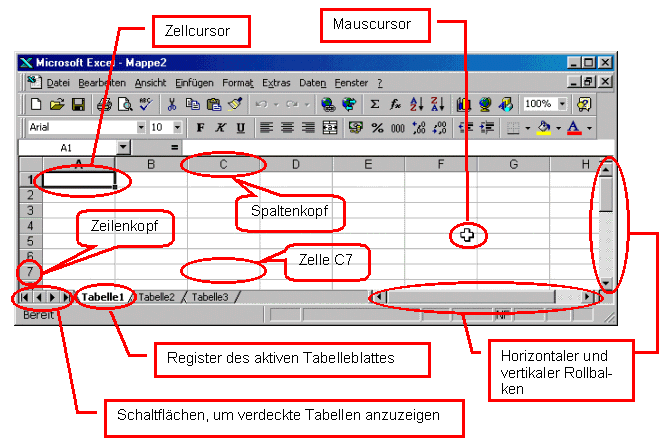Launch the Chart Wizard icon
This screenshot has height=442, width=665.
tap(464, 104)
